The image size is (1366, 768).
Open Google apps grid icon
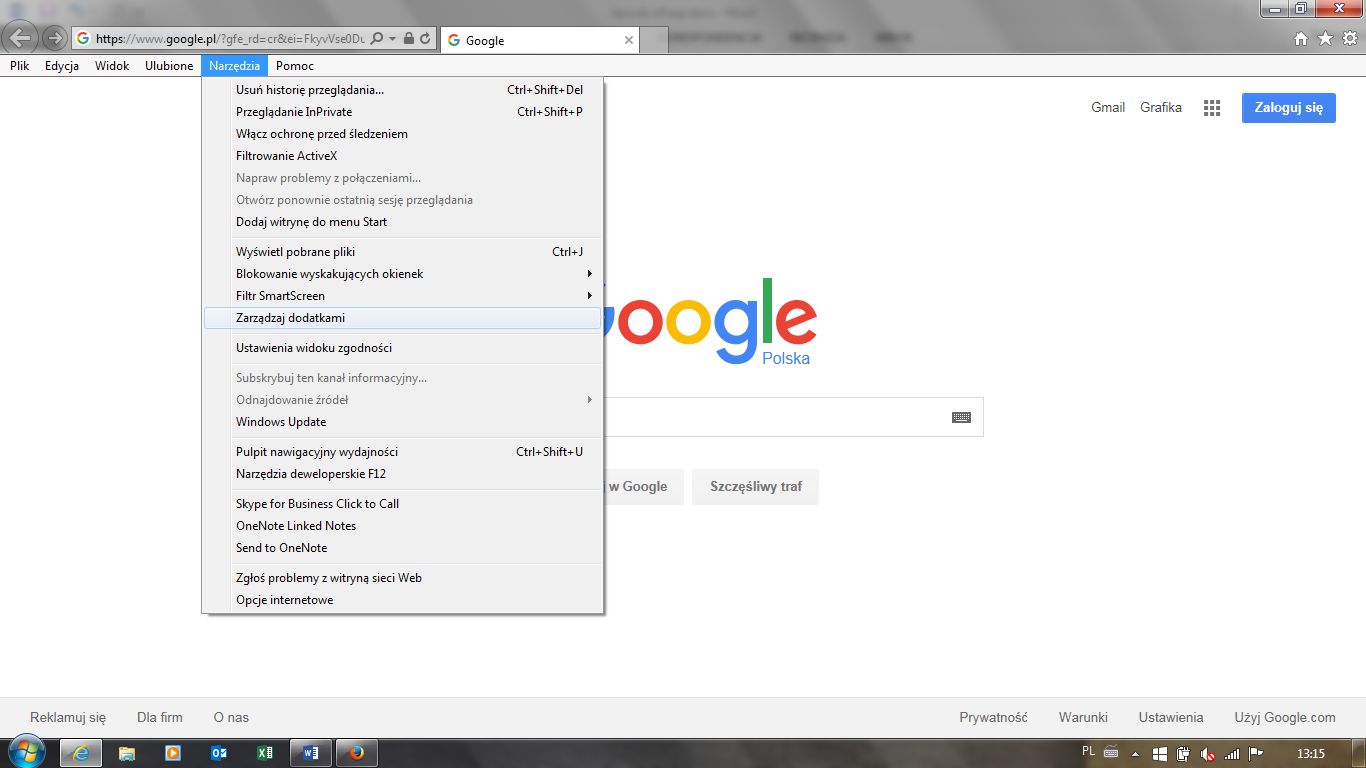point(1212,108)
